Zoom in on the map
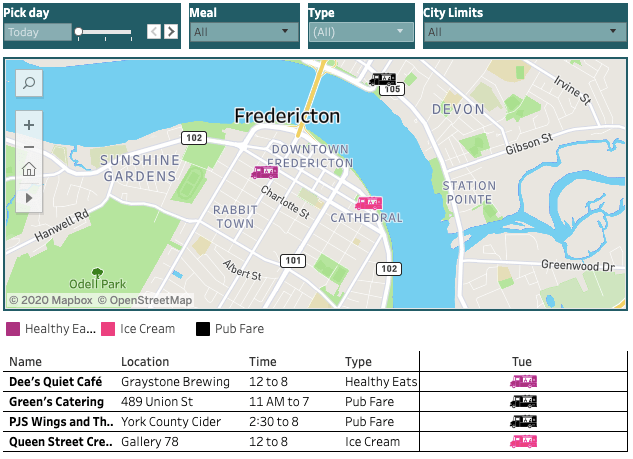 pyautogui.click(x=29, y=125)
